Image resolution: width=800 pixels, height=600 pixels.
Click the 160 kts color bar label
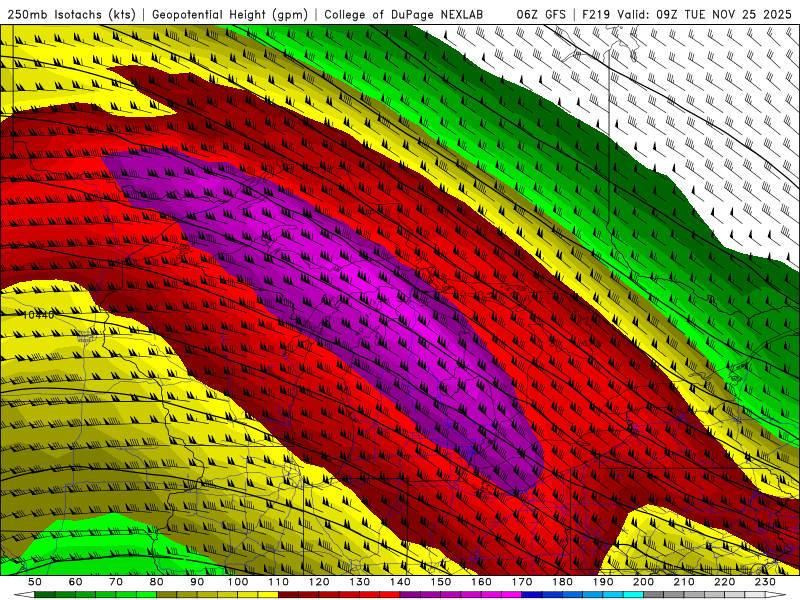(x=481, y=582)
